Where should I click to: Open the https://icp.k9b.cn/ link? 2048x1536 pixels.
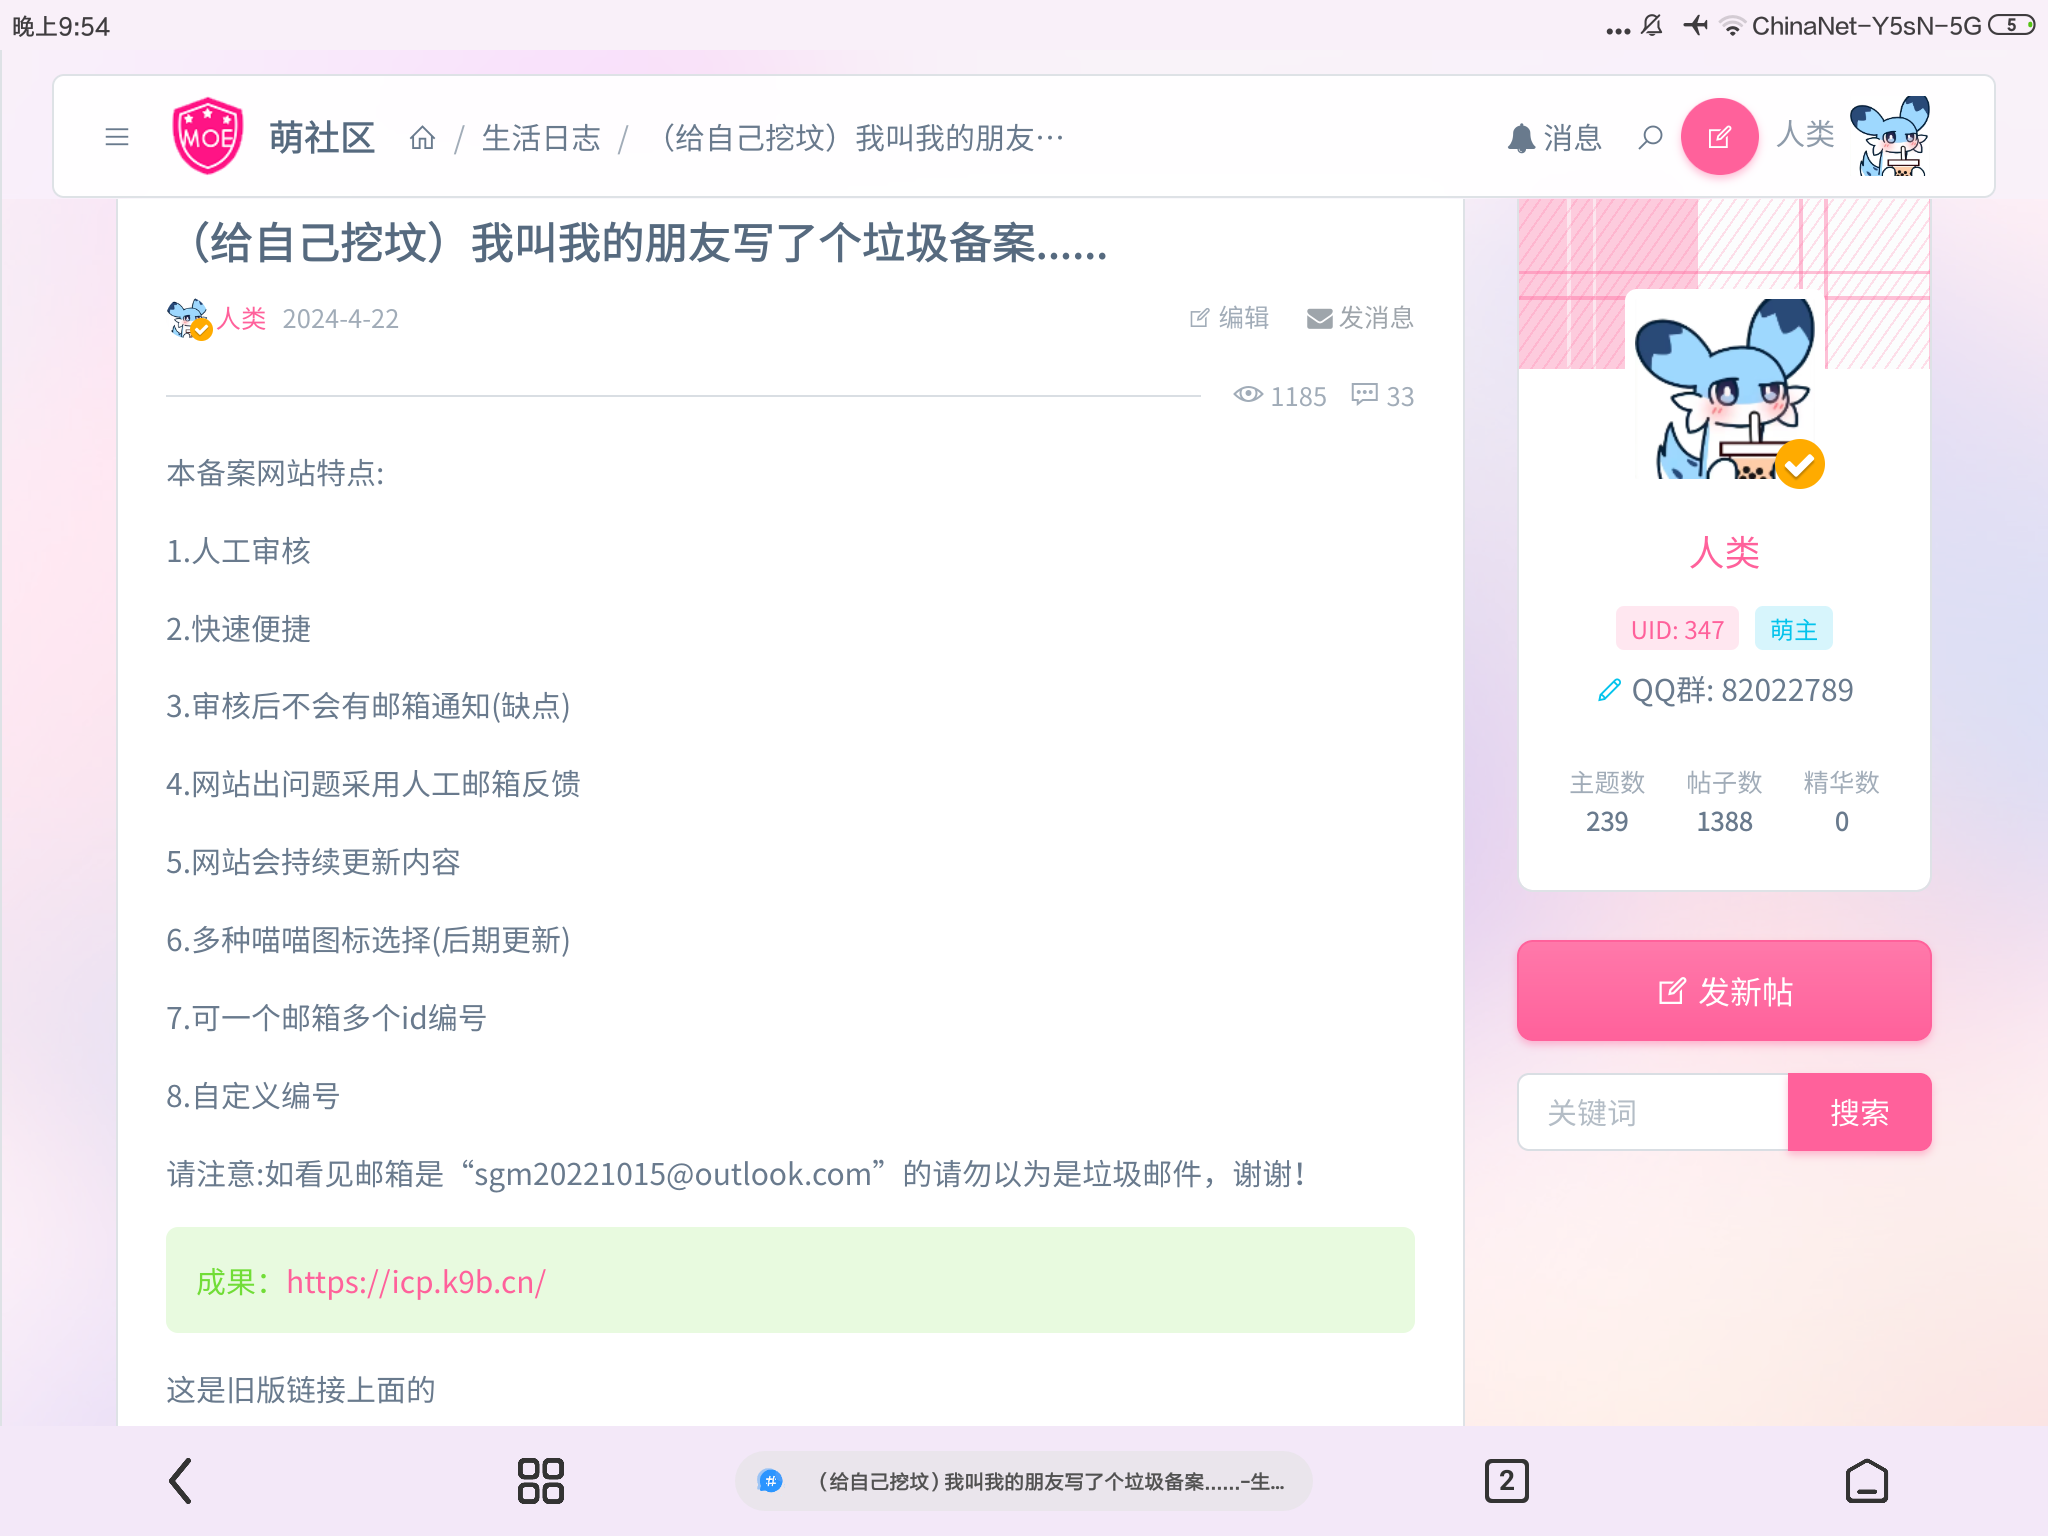tap(416, 1282)
